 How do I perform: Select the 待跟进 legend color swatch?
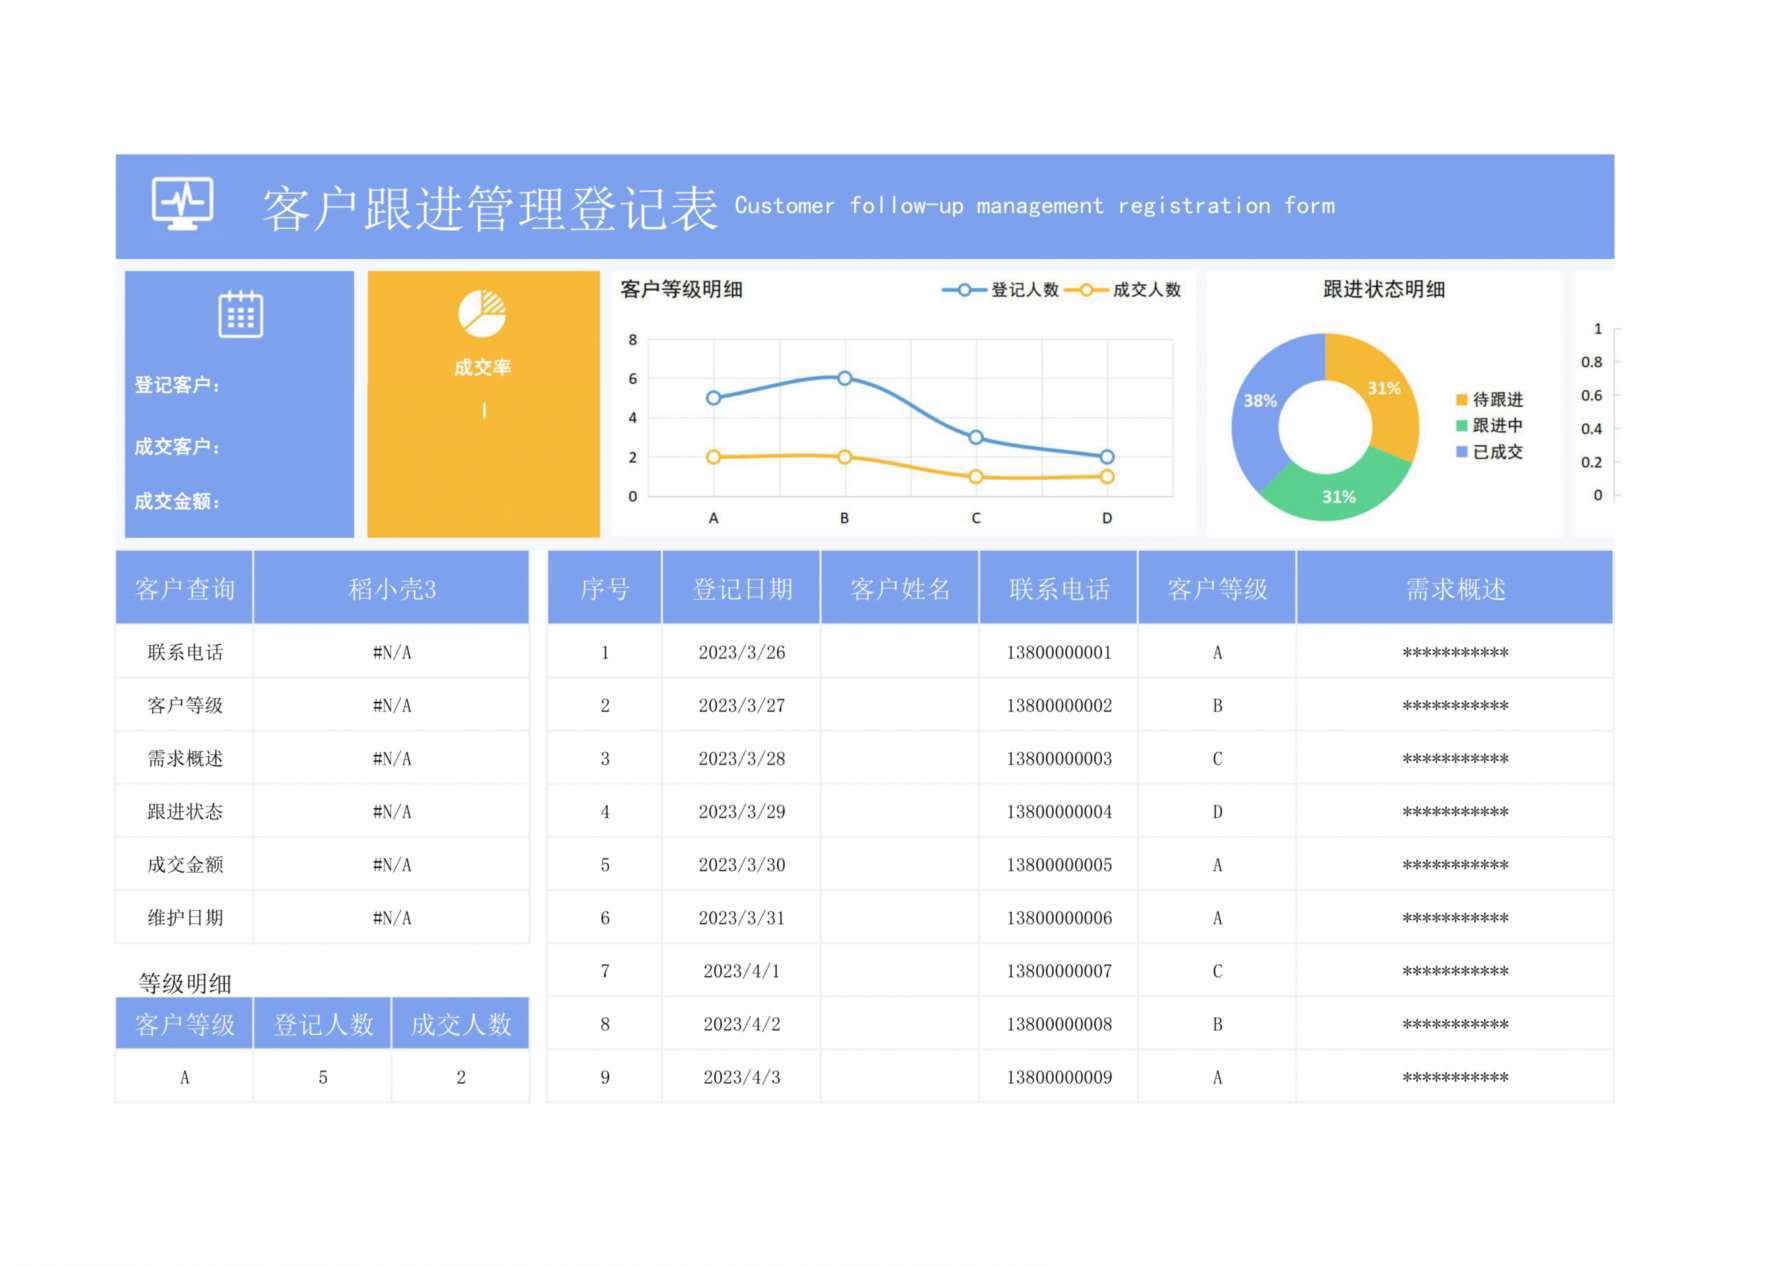coord(1461,399)
